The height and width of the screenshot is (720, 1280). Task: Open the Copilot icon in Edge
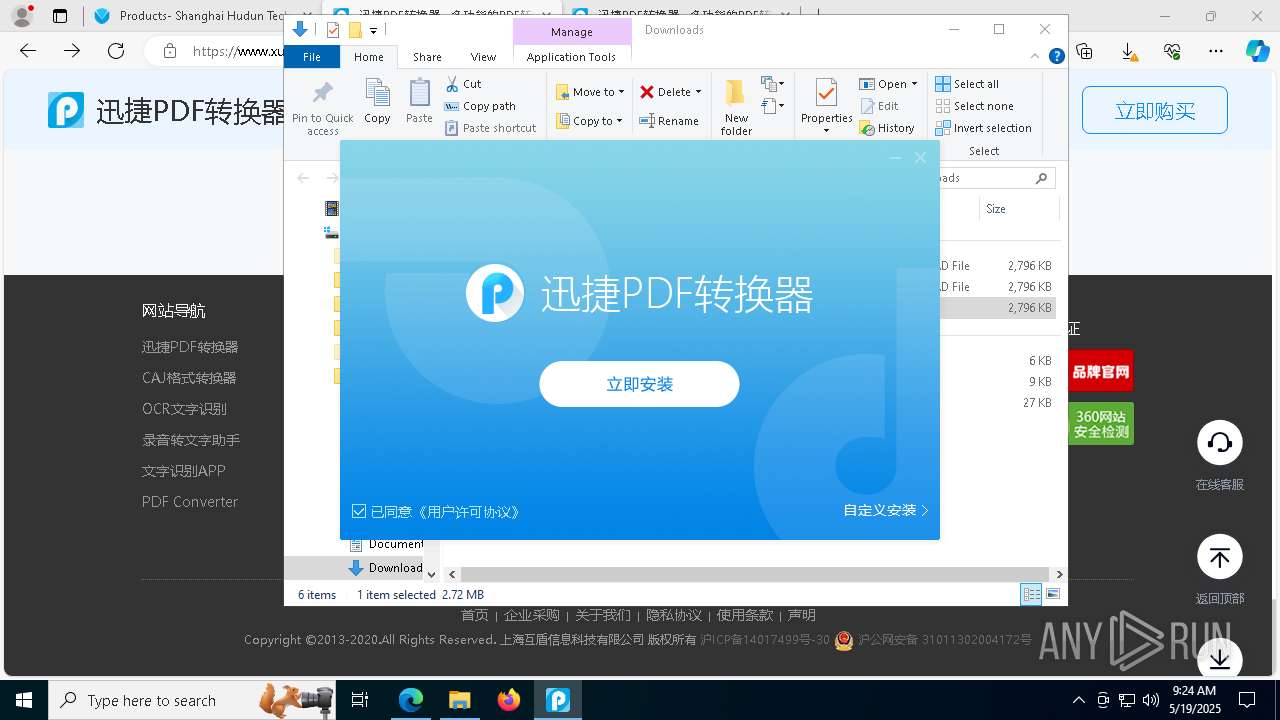(x=1257, y=51)
